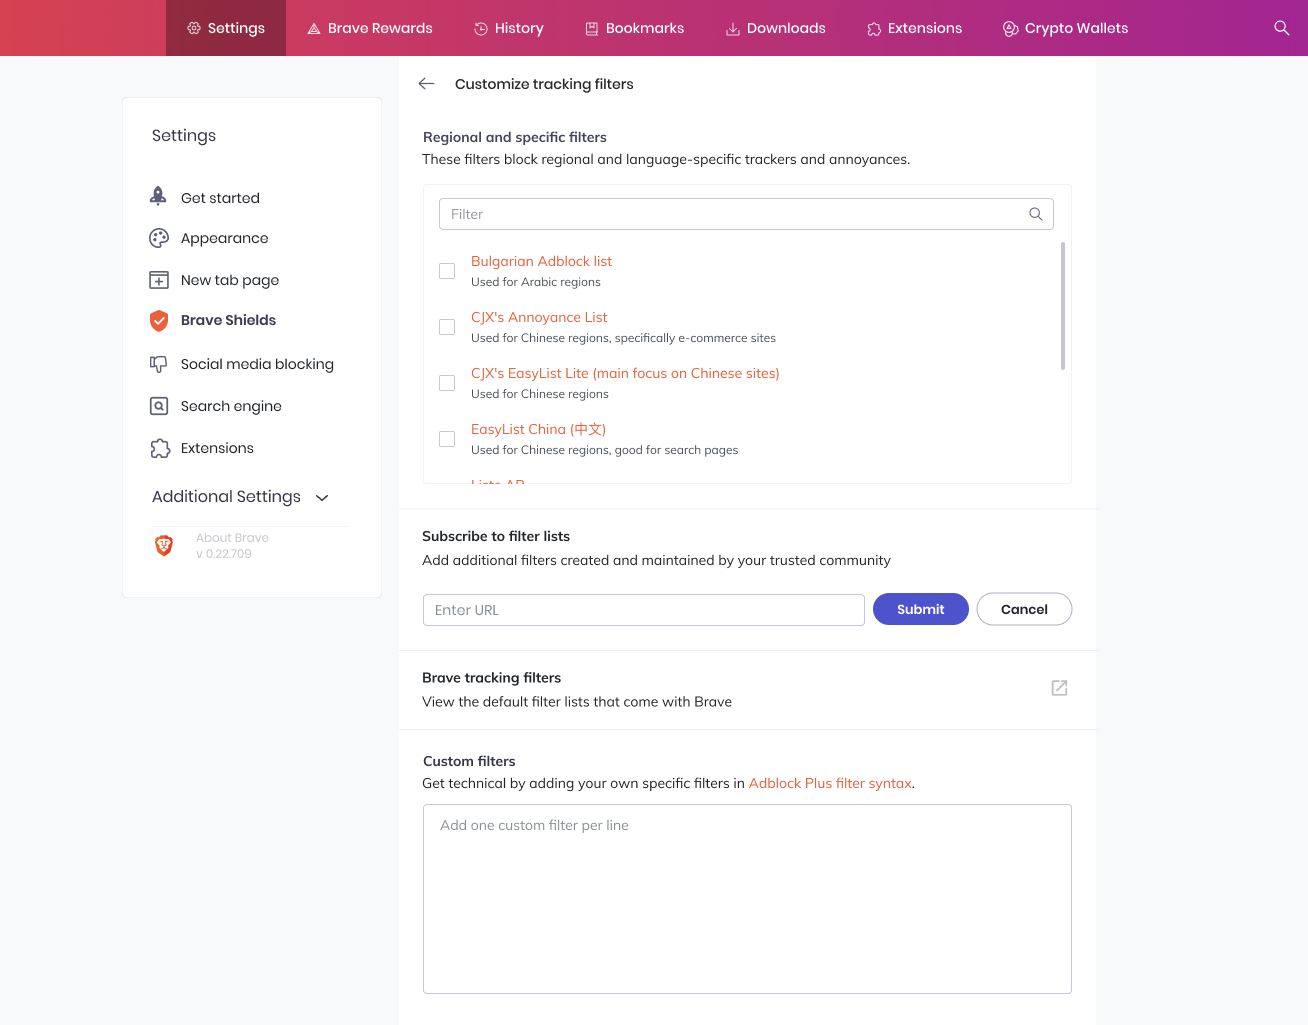Click the Submit button

point(921,609)
